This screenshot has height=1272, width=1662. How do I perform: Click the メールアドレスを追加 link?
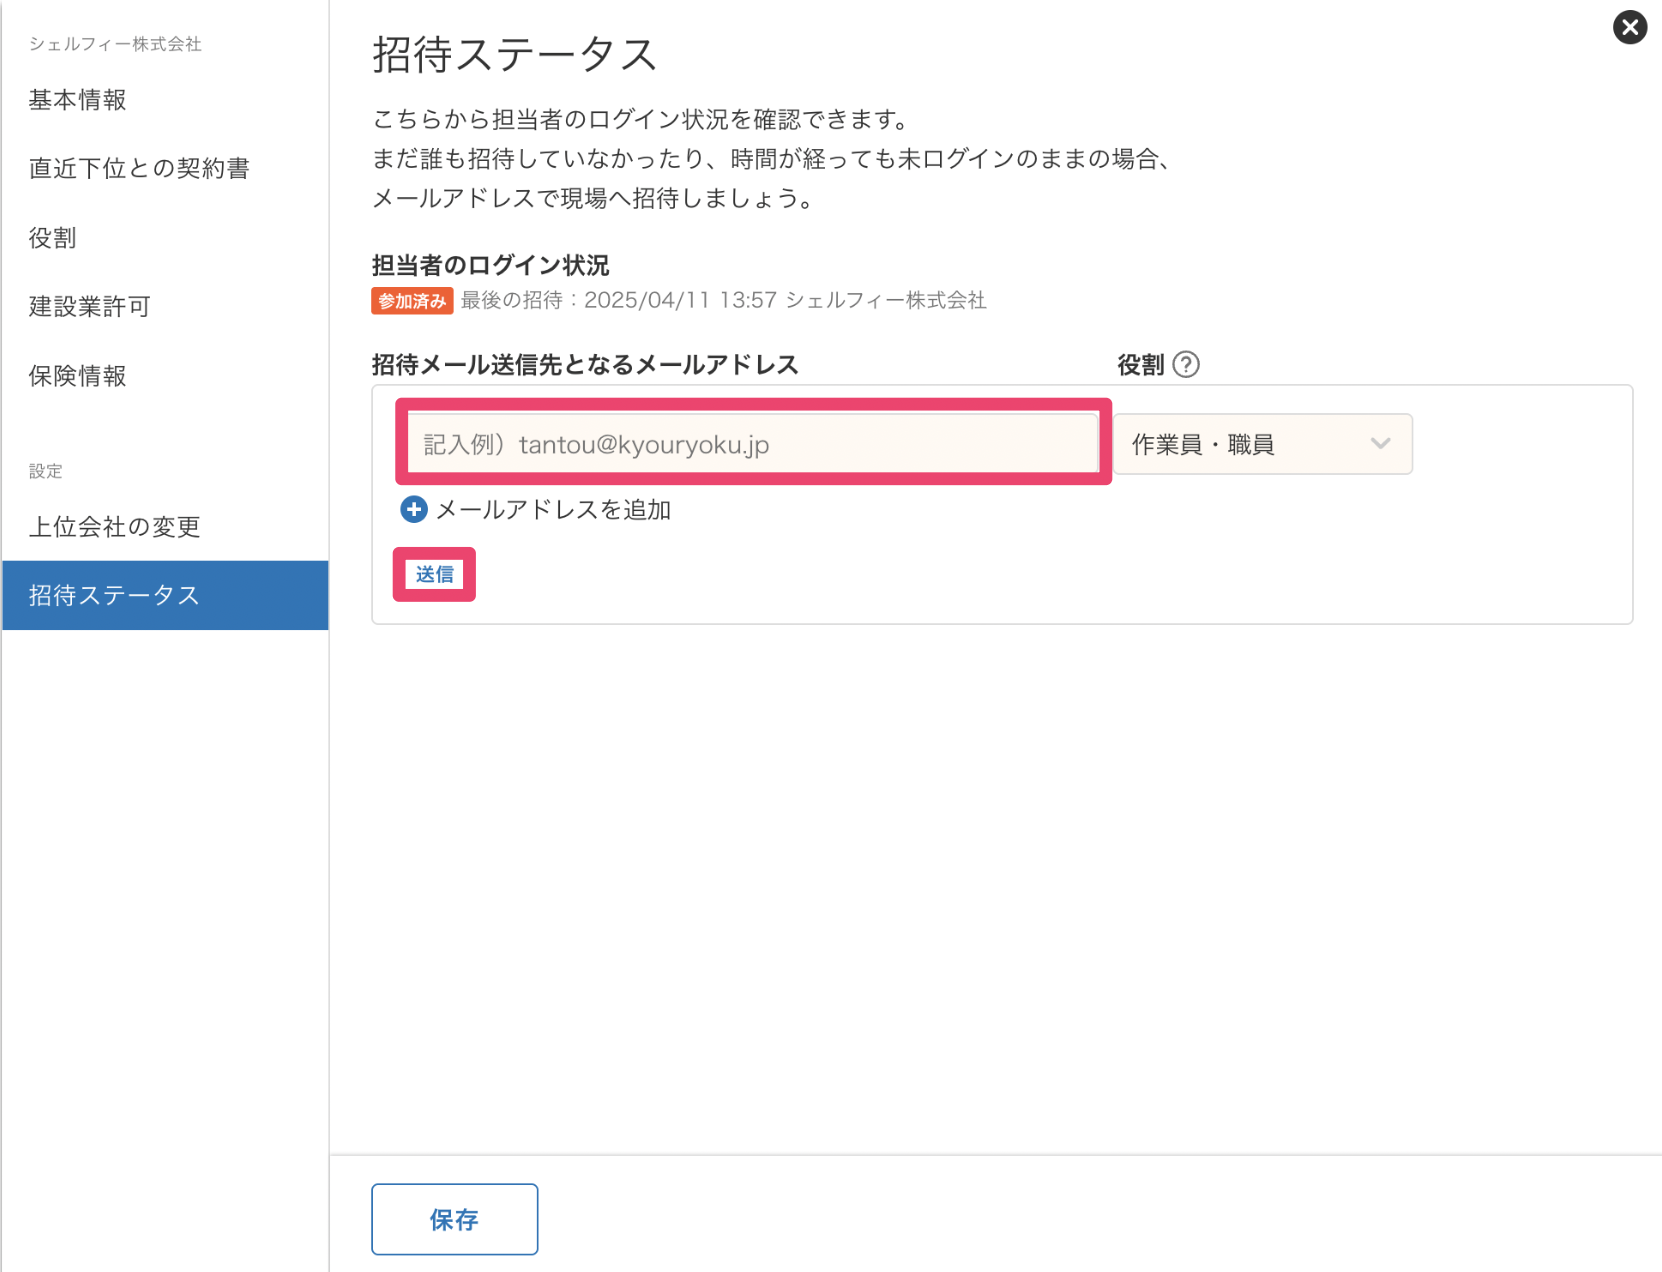(553, 510)
